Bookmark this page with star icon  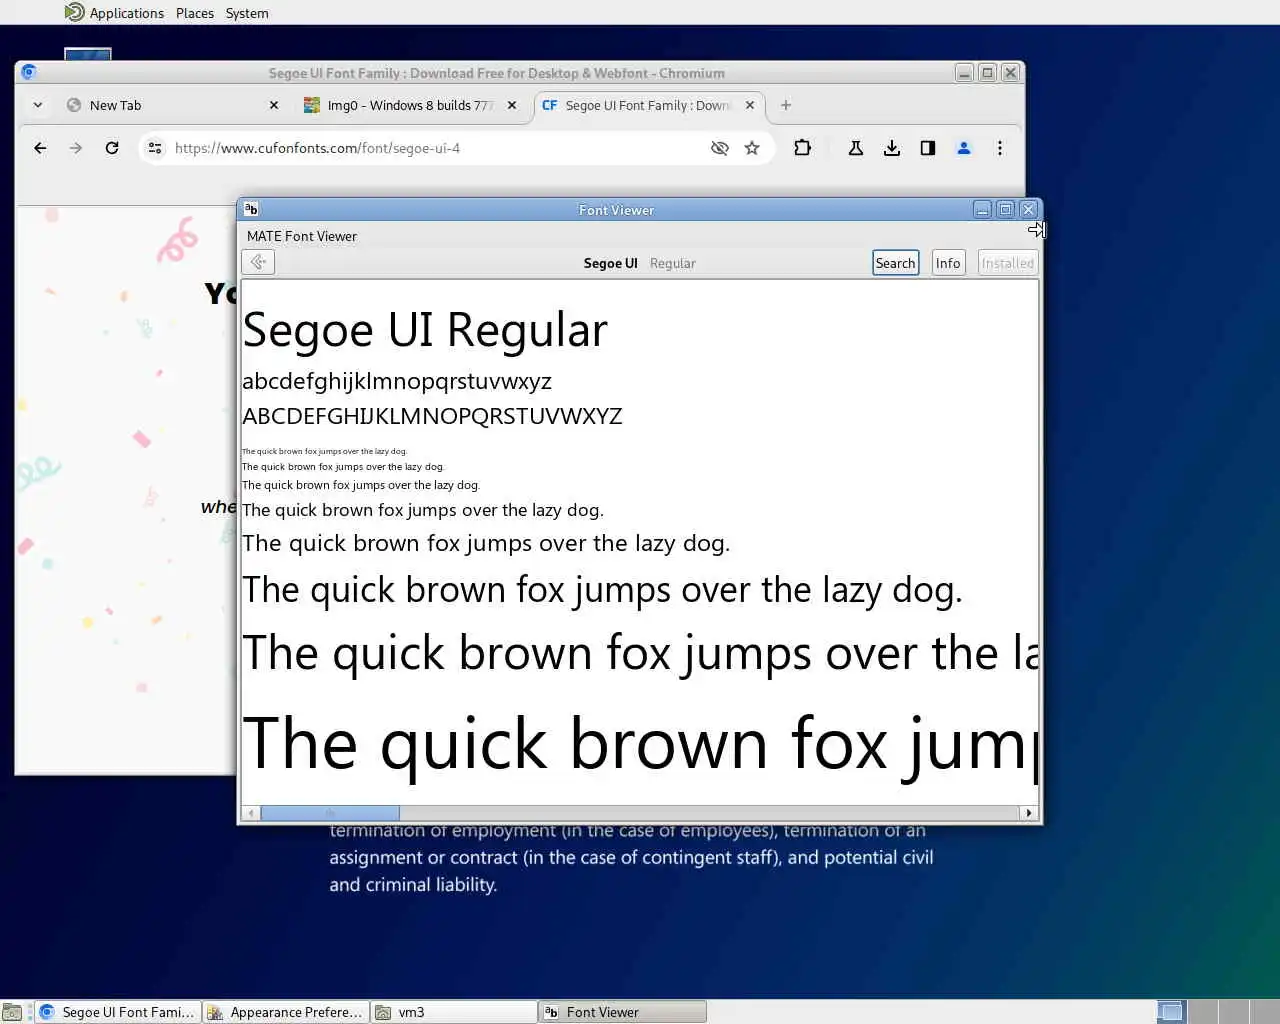(752, 148)
